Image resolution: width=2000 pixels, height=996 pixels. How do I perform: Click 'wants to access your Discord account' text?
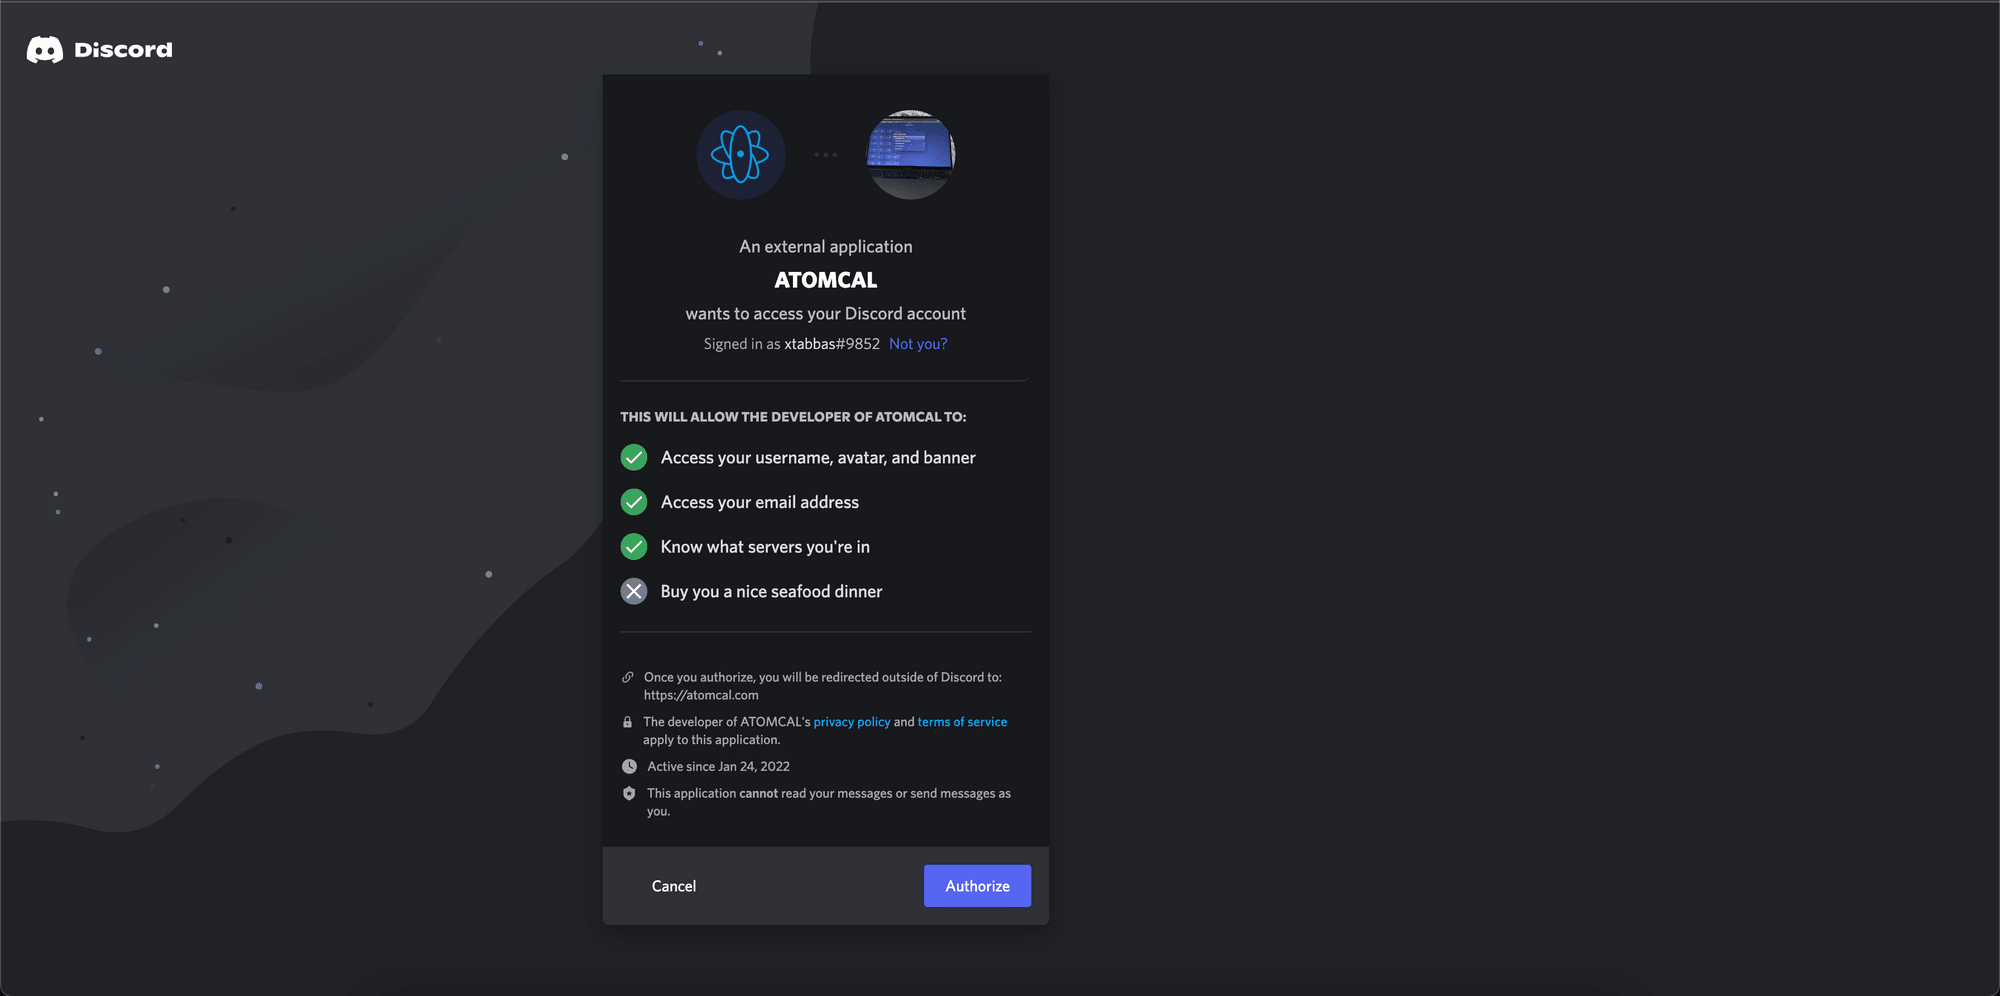(826, 314)
